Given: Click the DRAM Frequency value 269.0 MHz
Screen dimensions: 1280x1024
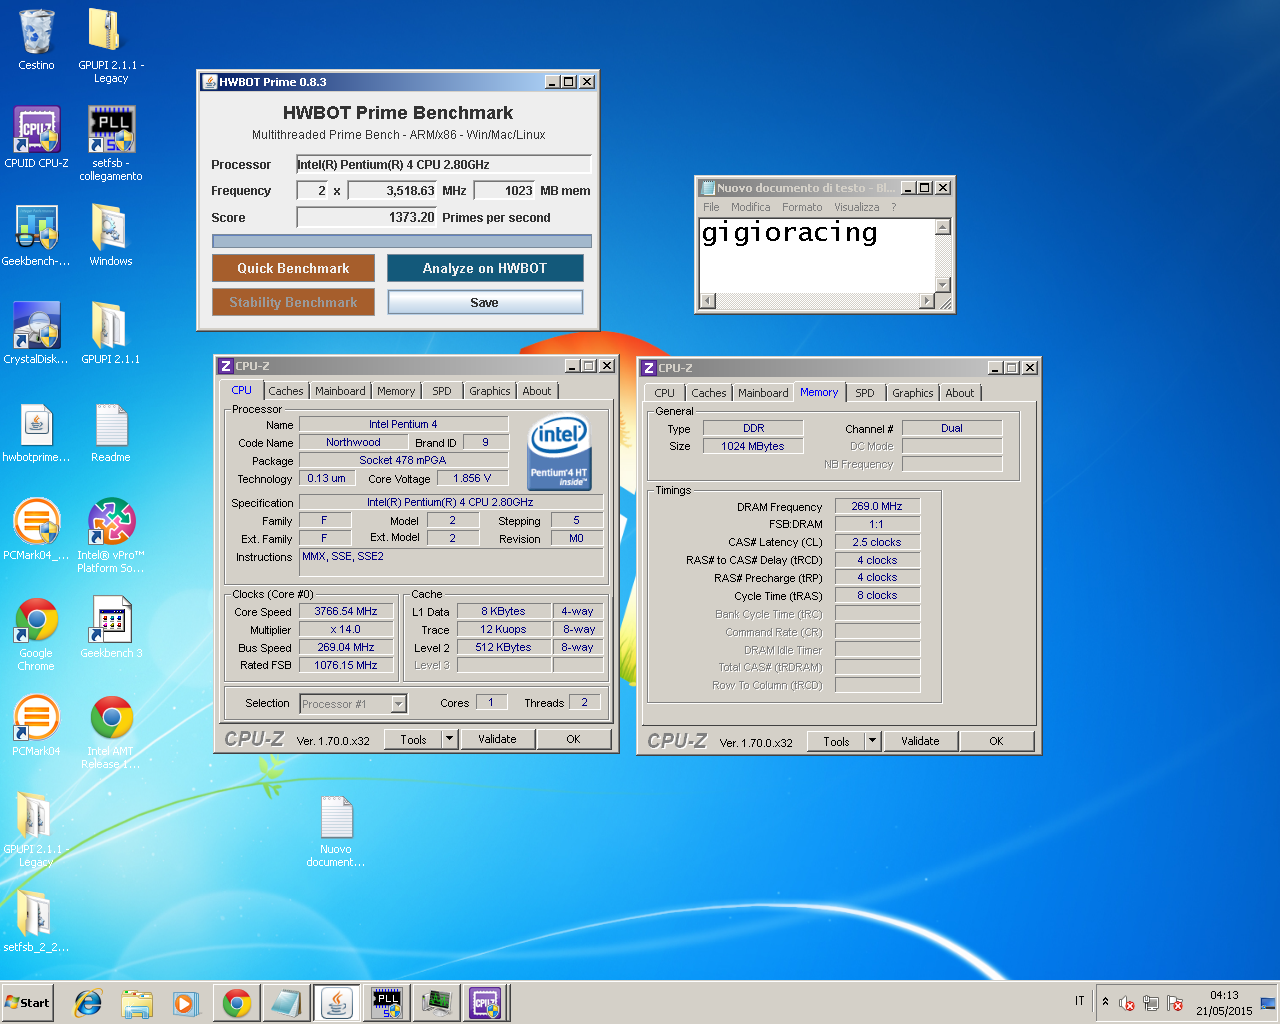Looking at the screenshot, I should click(877, 506).
